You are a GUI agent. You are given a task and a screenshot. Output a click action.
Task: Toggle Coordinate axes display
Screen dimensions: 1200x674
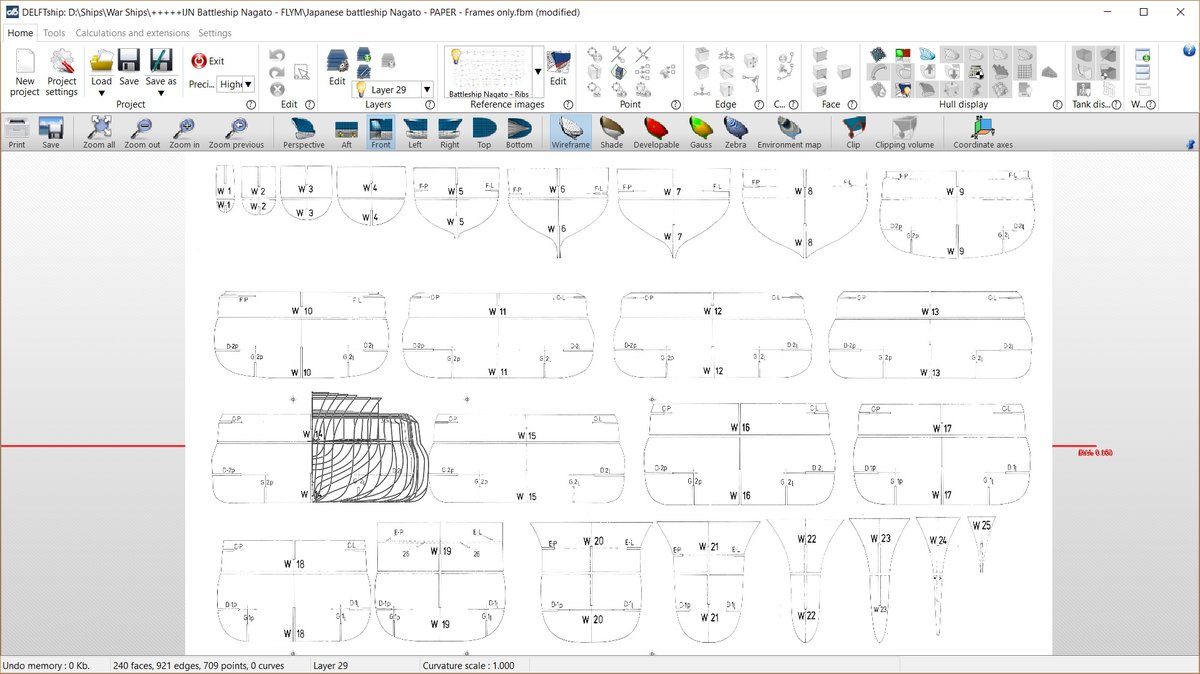983,131
